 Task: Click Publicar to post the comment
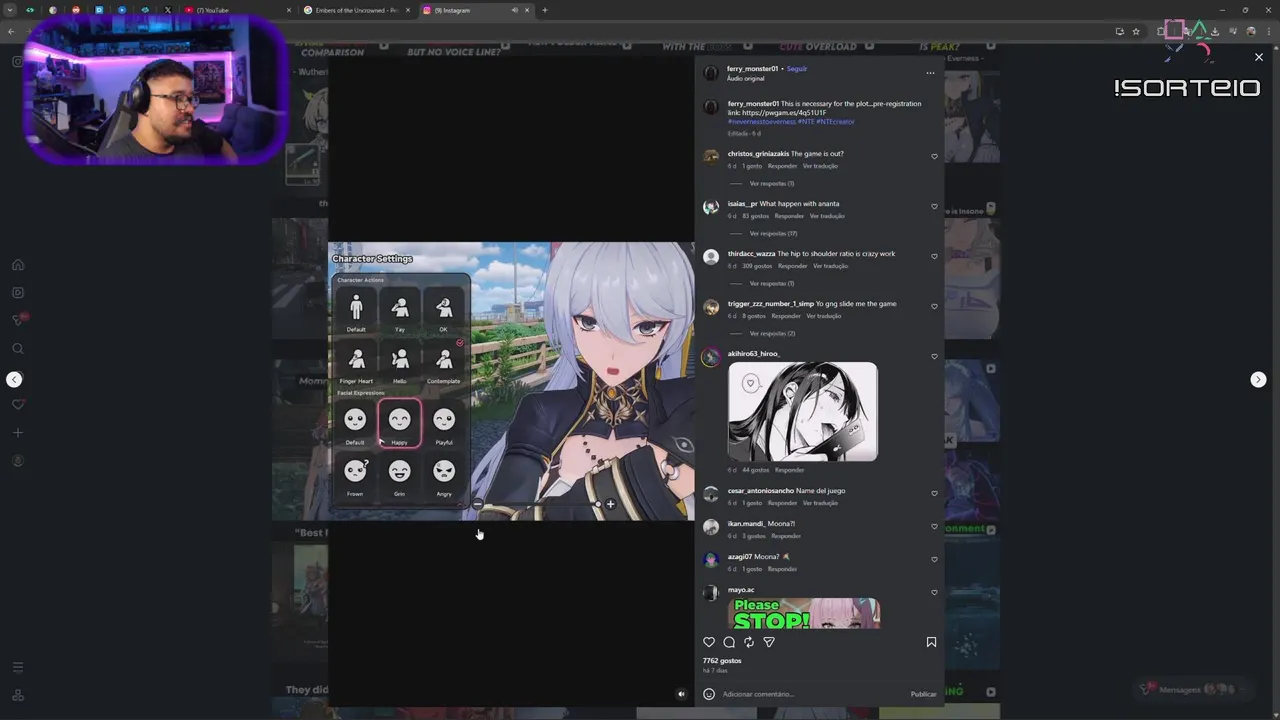pos(923,694)
